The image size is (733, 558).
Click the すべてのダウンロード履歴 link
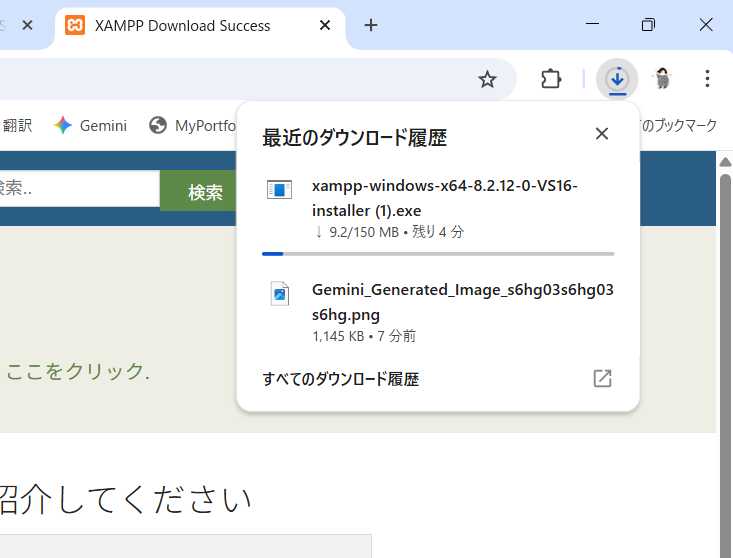pyautogui.click(x=341, y=379)
